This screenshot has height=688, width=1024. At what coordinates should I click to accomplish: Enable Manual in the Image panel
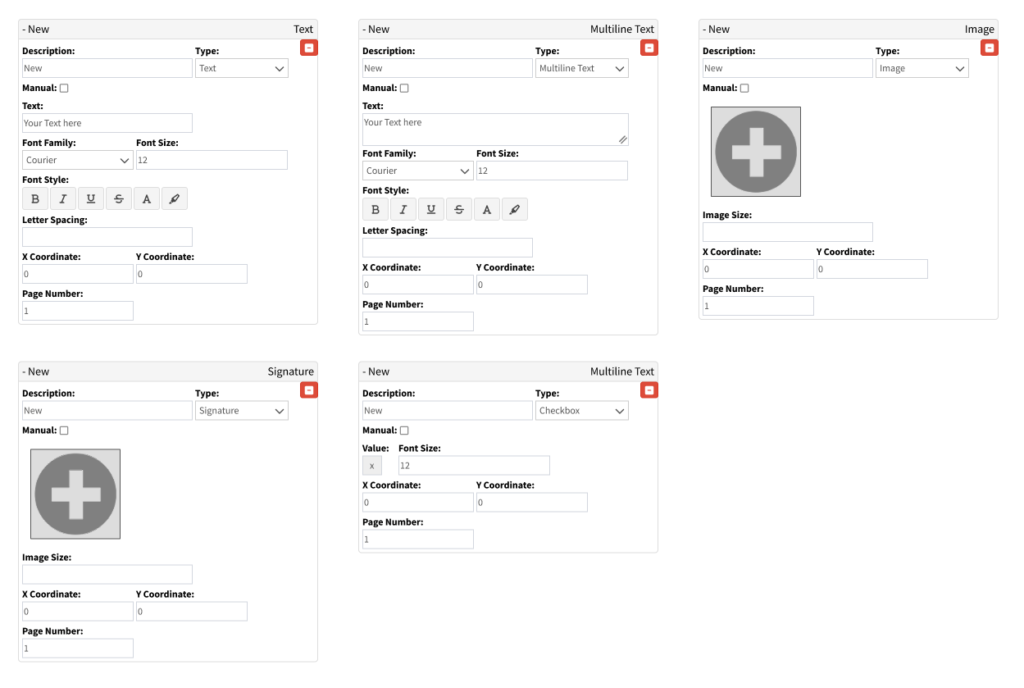[744, 88]
